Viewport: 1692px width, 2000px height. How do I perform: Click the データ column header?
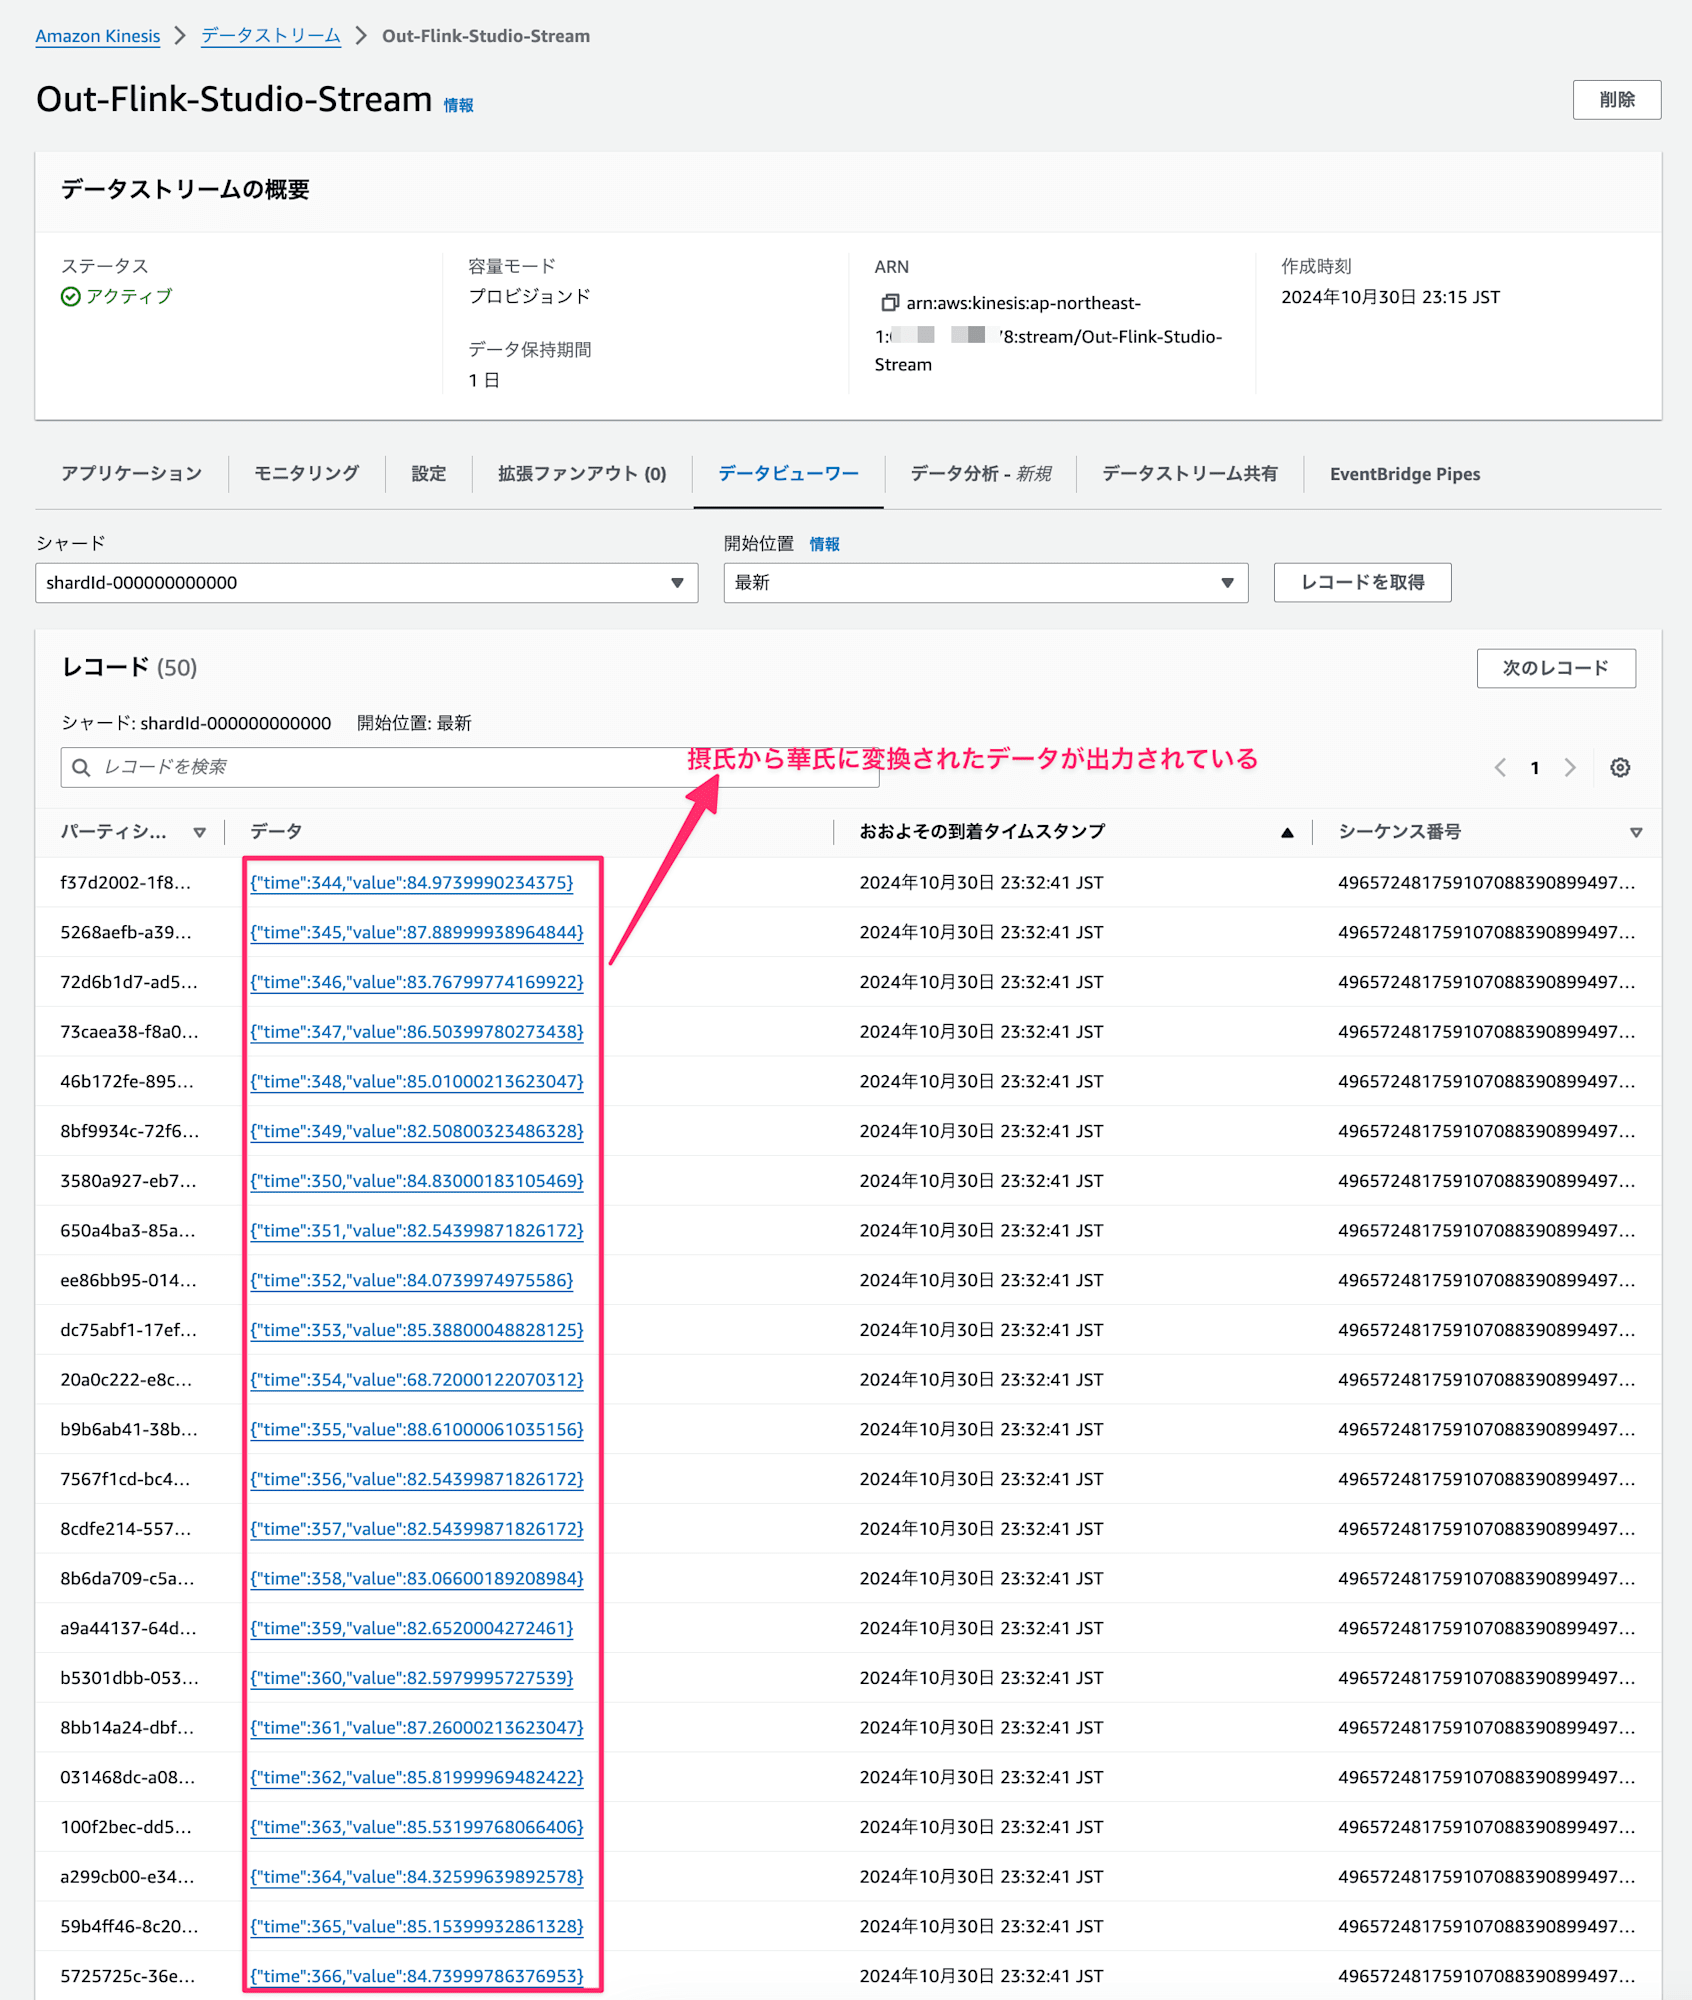(x=276, y=832)
